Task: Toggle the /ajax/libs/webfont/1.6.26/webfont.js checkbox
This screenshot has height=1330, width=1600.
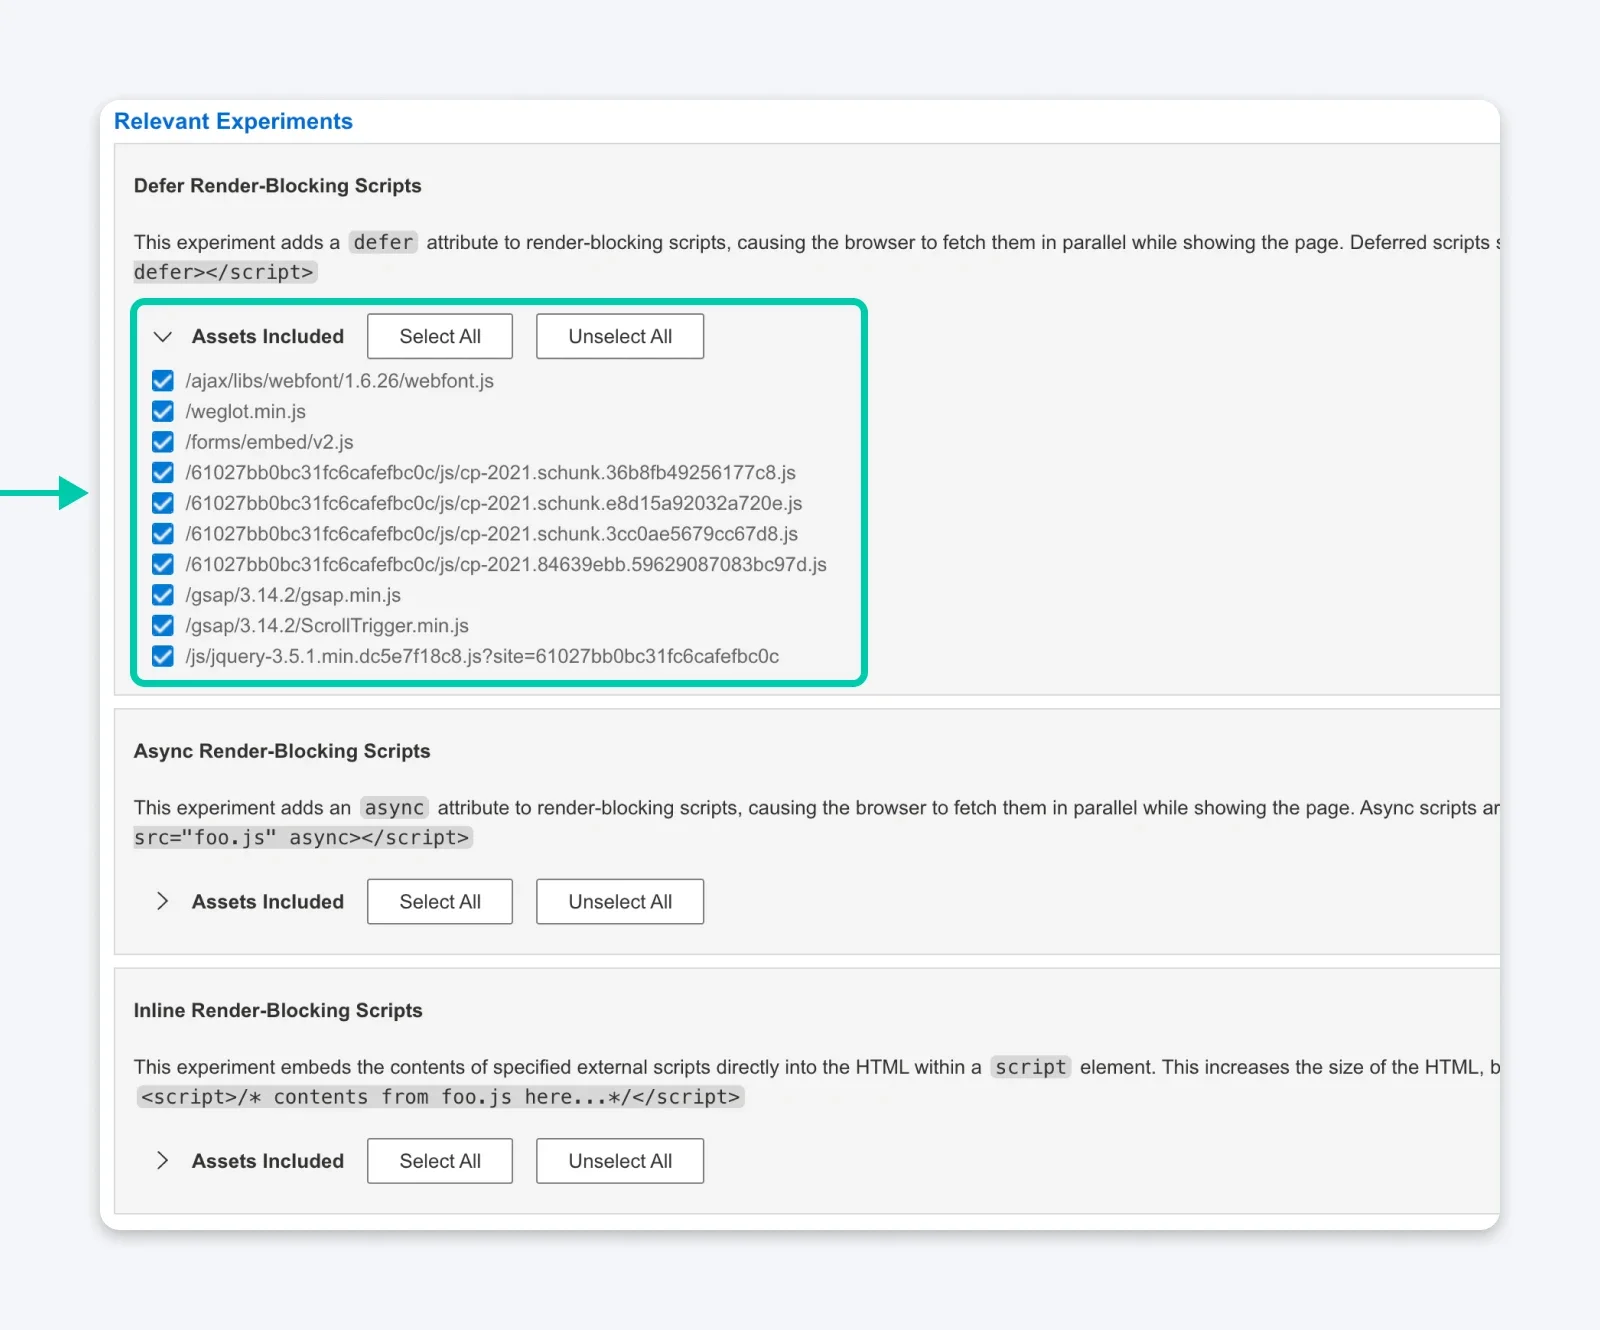Action: 162,381
